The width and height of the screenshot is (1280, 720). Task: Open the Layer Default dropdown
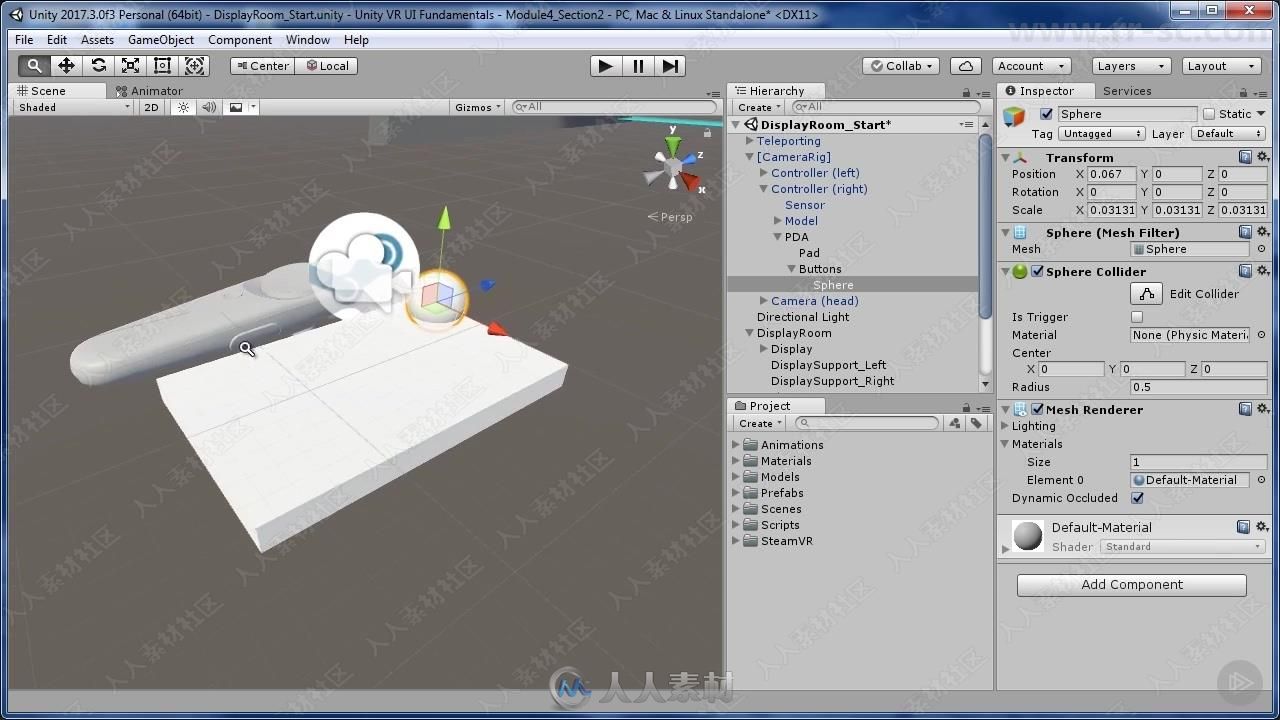click(x=1228, y=134)
